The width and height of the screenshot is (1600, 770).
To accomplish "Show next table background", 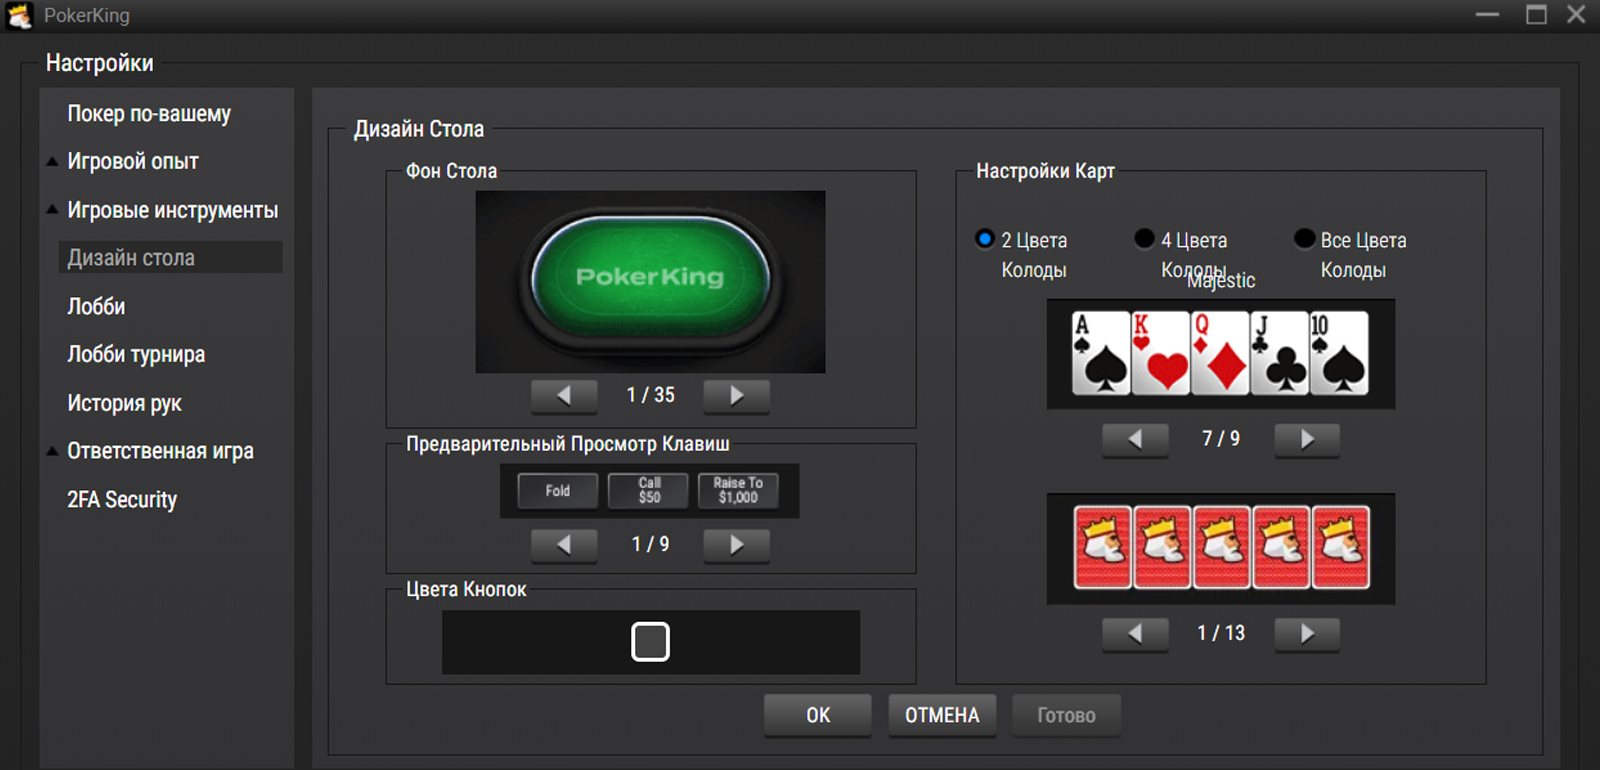I will click(x=736, y=396).
